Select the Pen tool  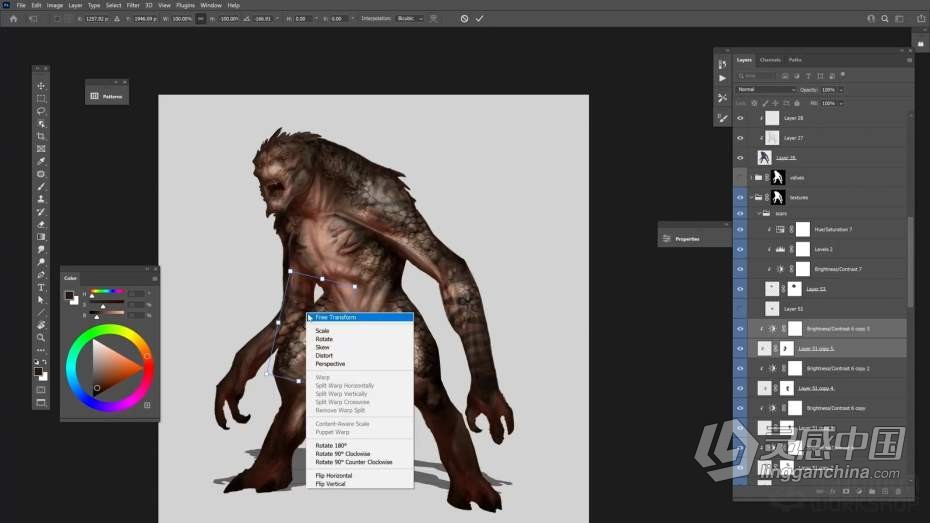[41, 275]
